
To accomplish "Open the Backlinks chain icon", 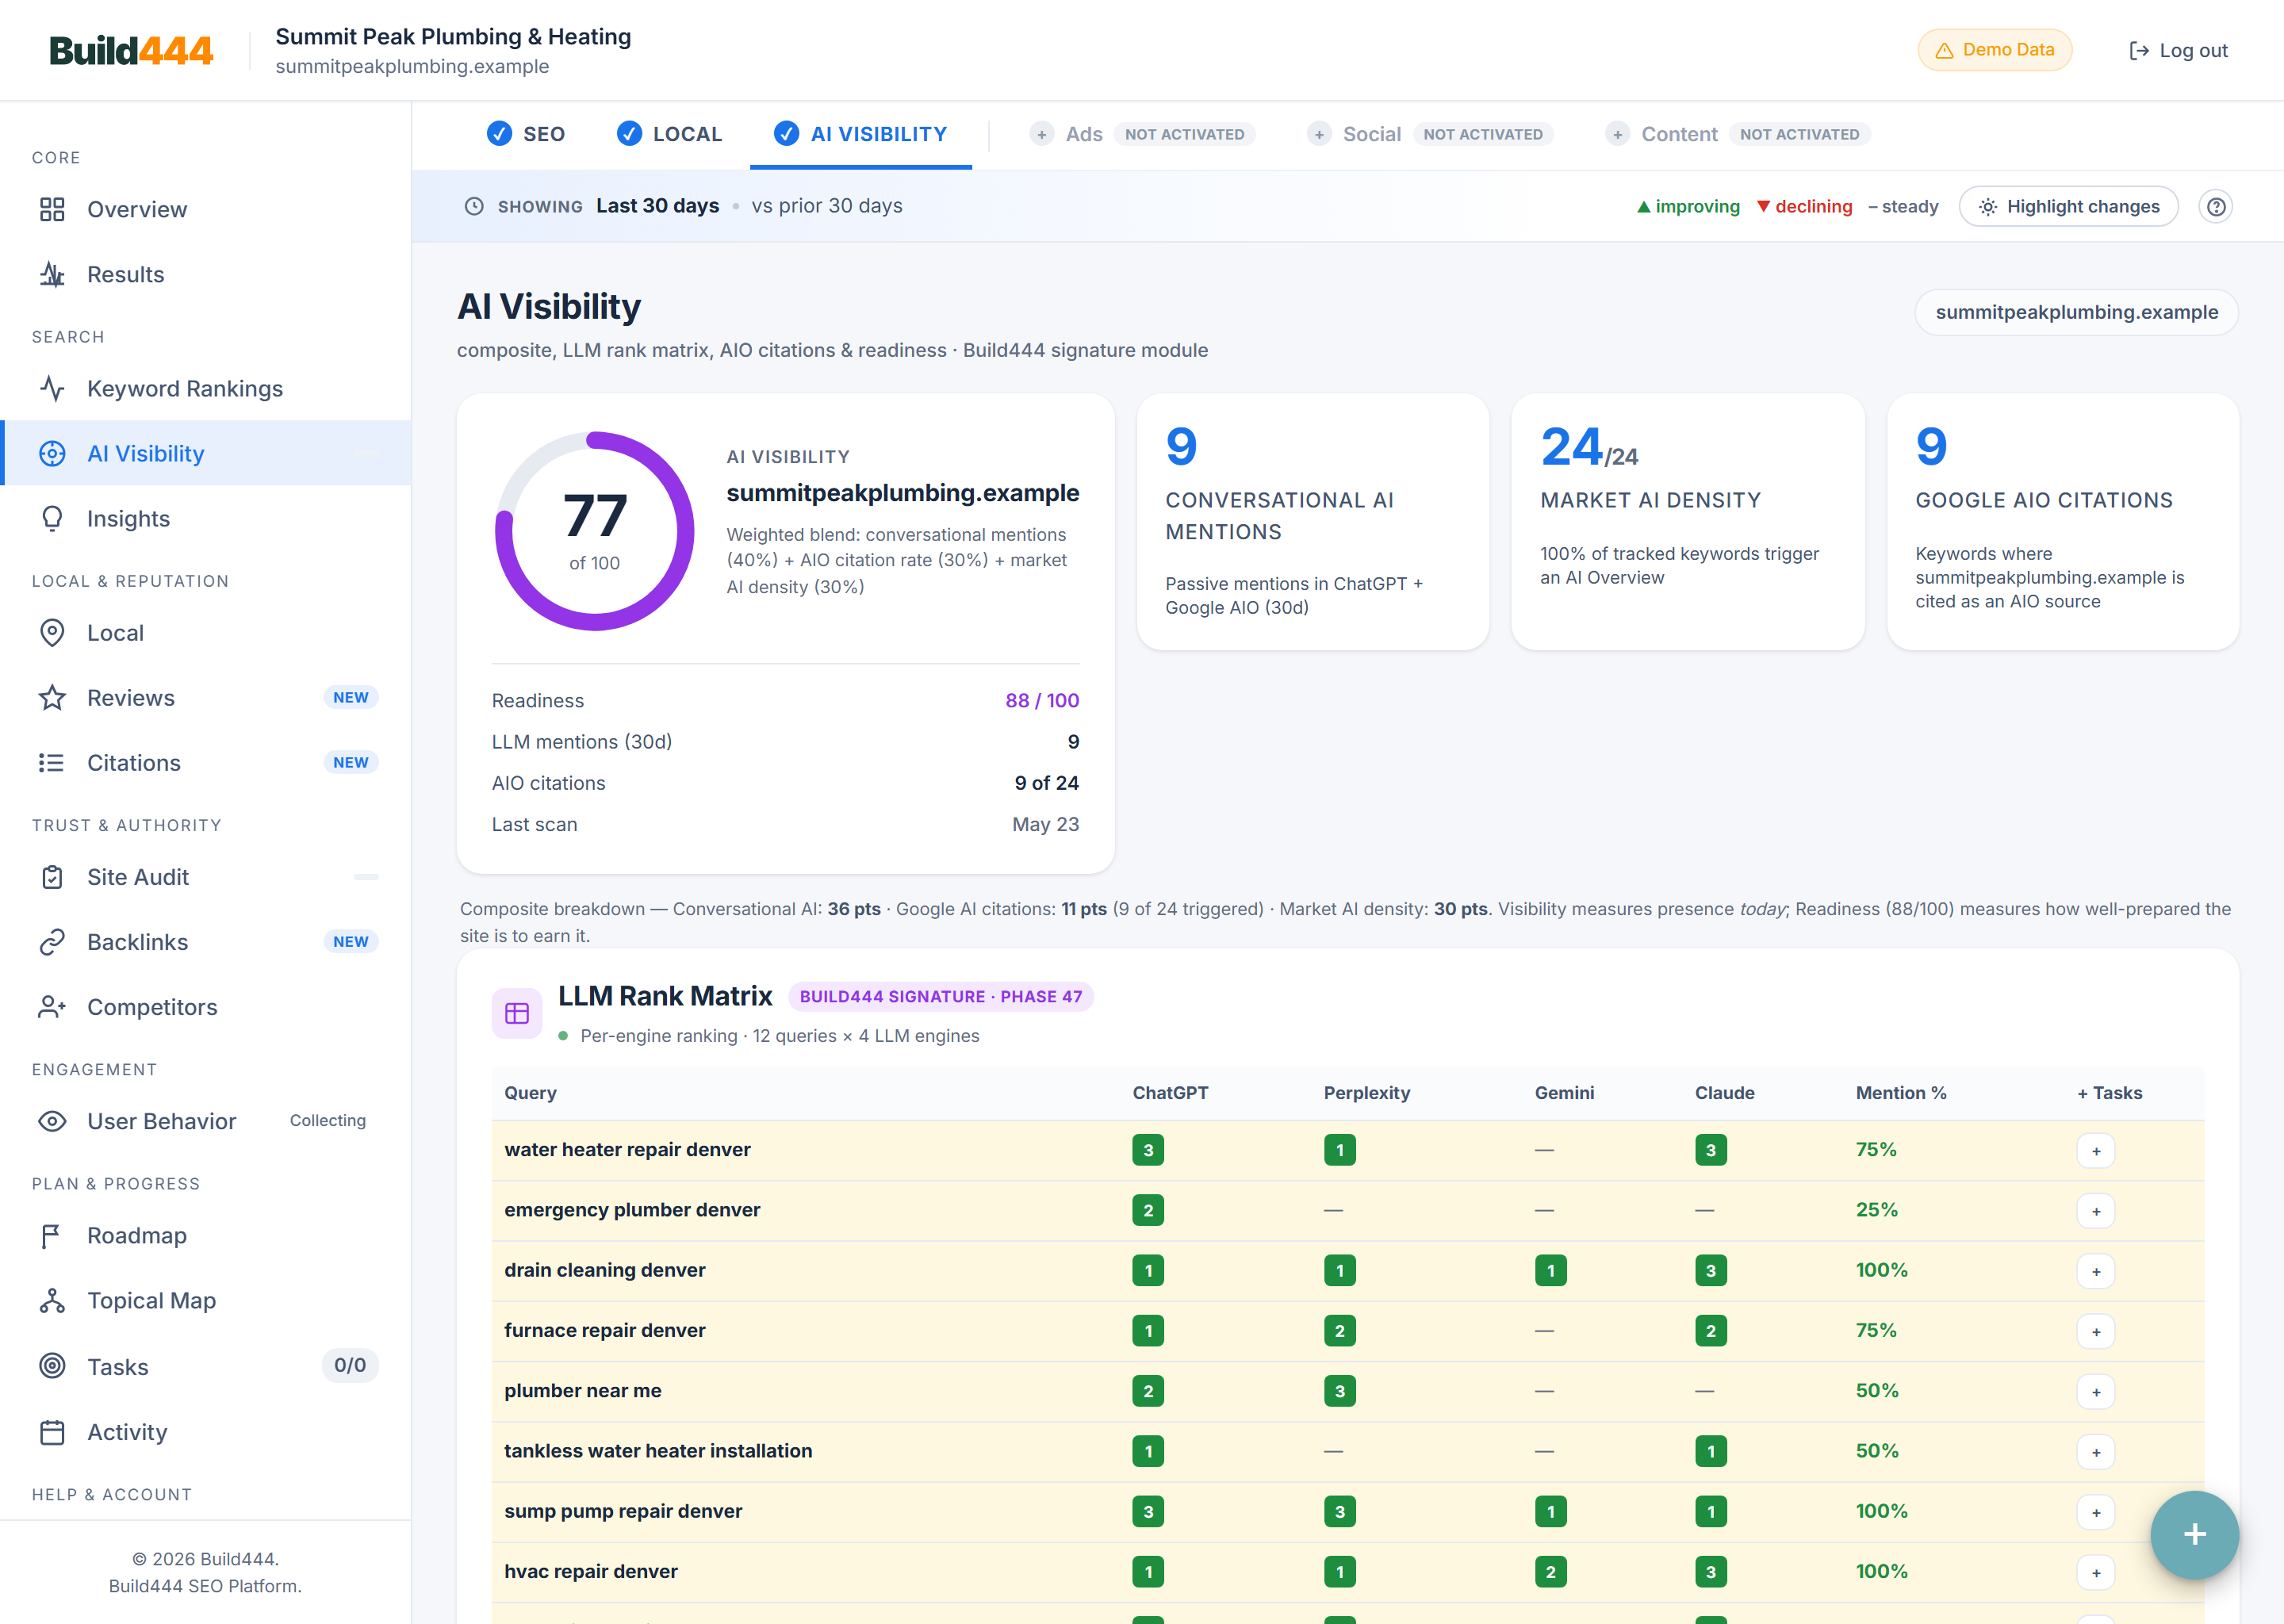I will coord(52,941).
